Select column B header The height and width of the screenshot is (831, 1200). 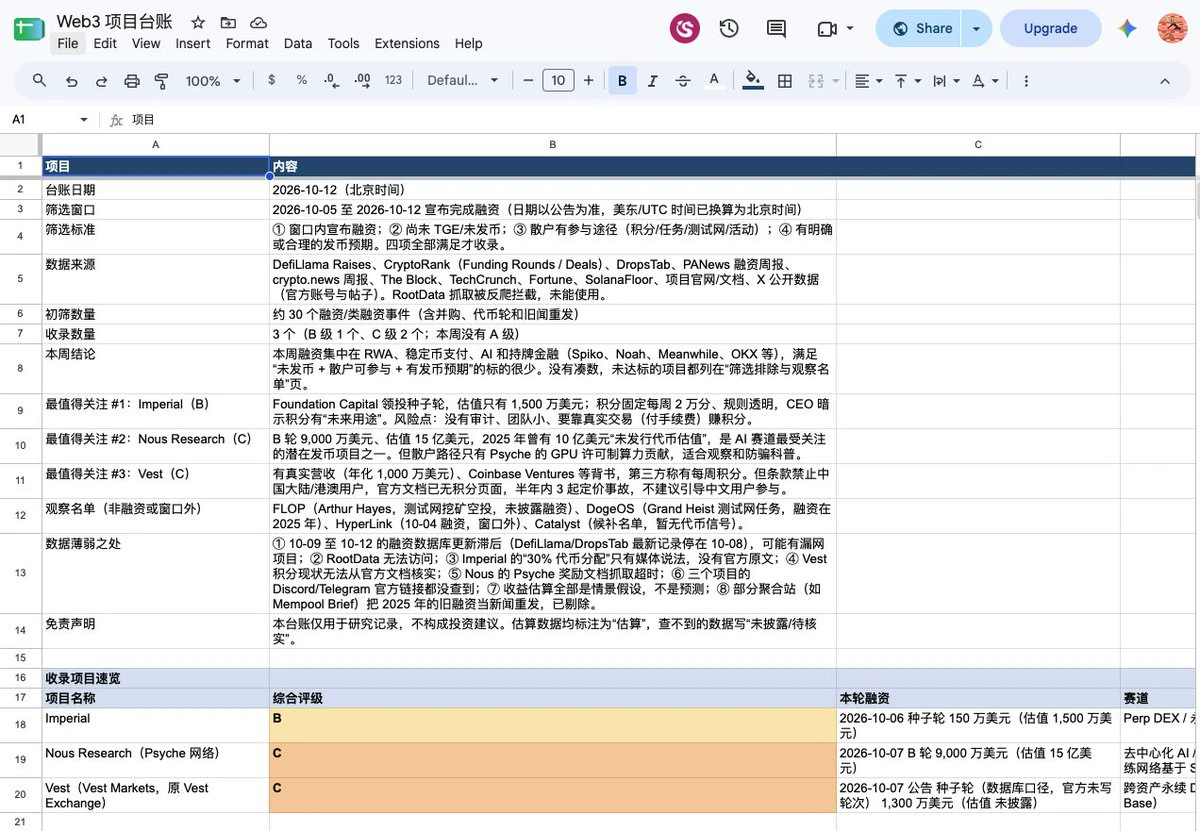coord(553,145)
